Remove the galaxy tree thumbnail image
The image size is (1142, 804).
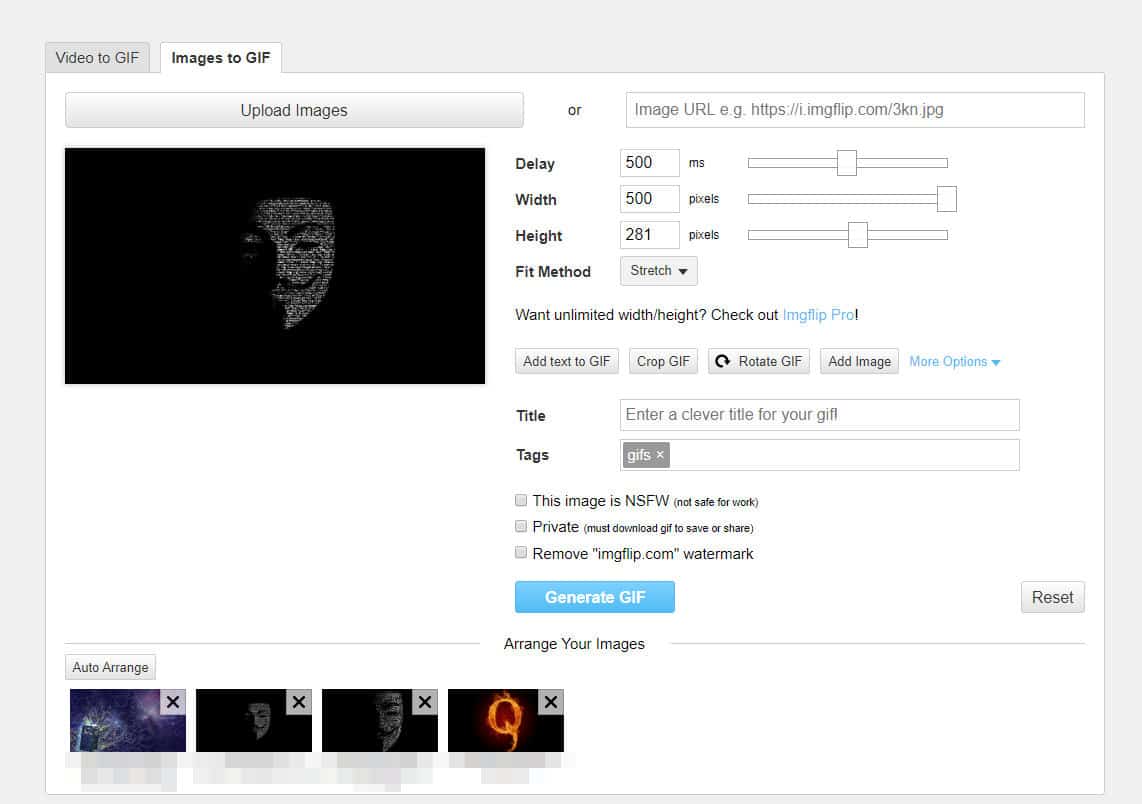tap(173, 702)
